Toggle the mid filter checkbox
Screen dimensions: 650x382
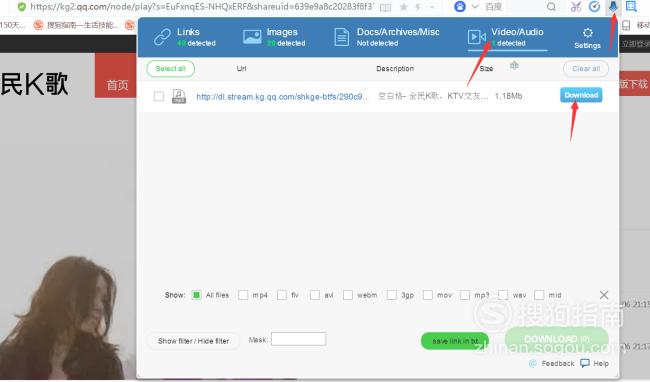[539, 295]
